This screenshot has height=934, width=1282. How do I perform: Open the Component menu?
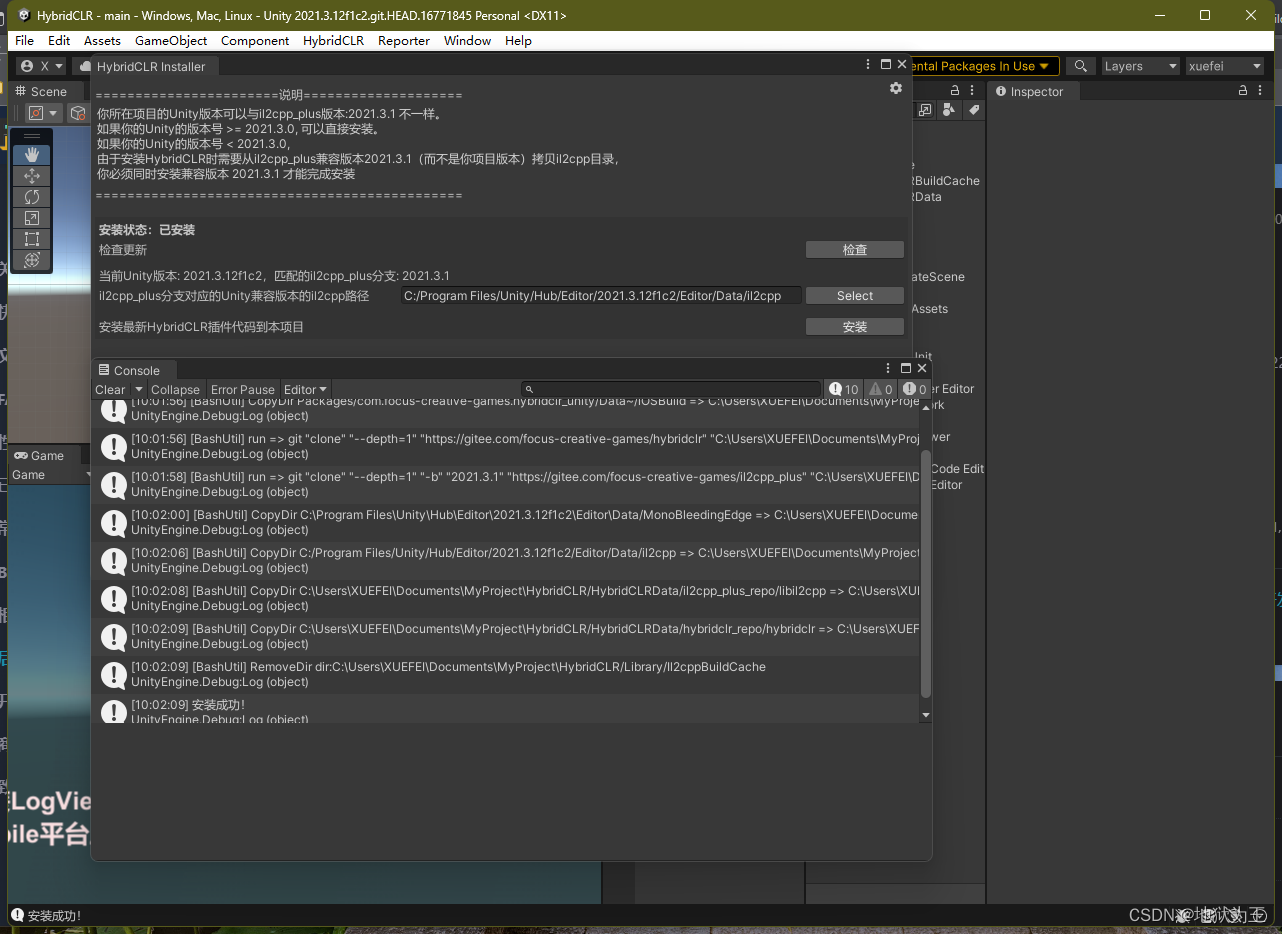[x=255, y=40]
